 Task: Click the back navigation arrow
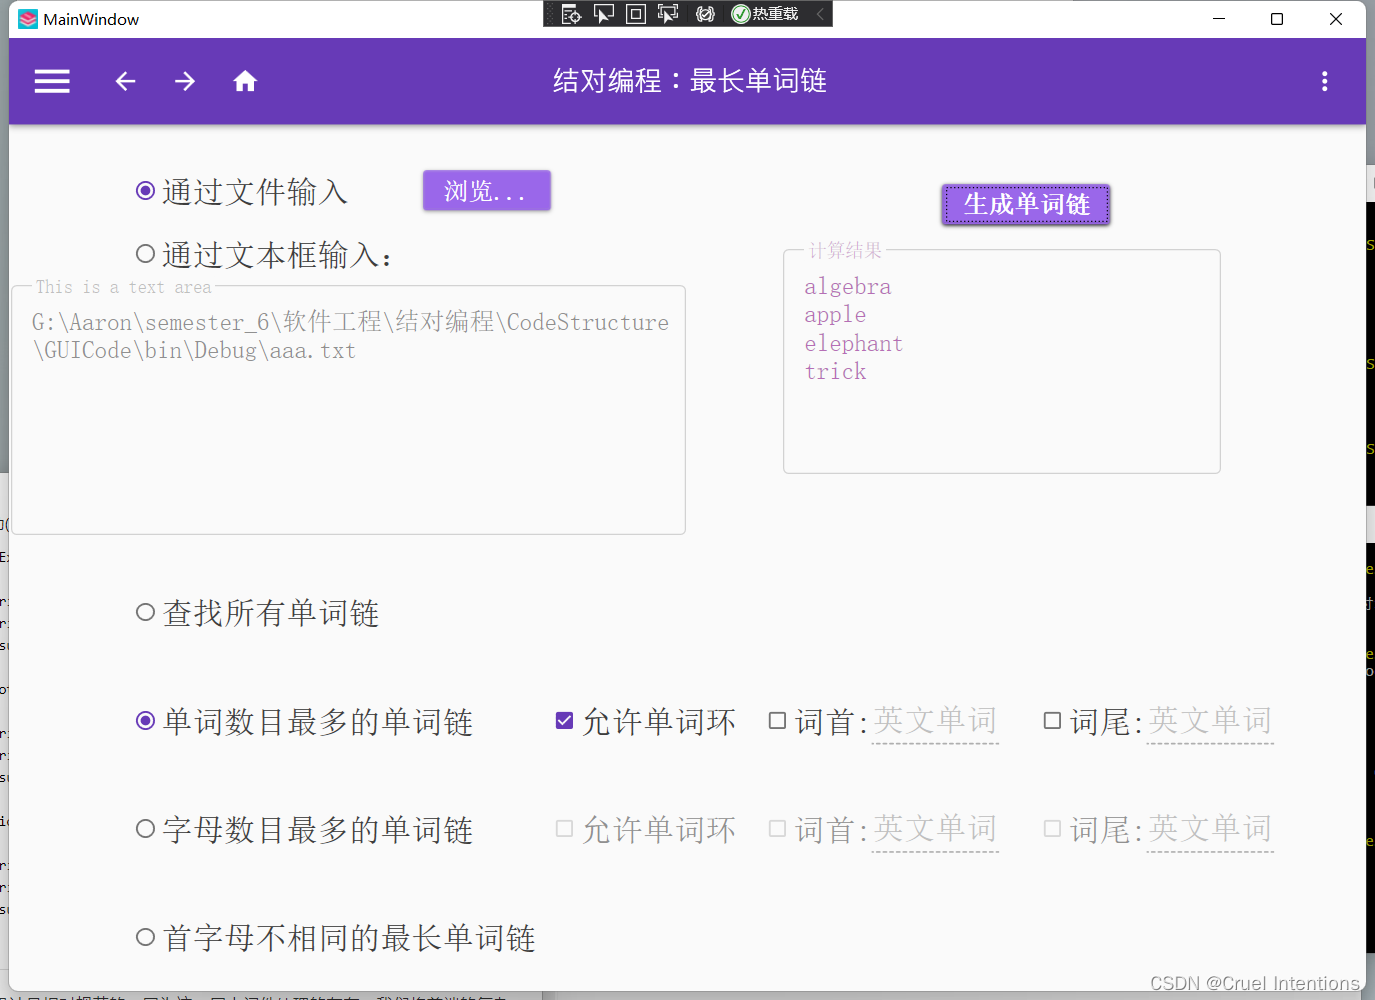125,81
